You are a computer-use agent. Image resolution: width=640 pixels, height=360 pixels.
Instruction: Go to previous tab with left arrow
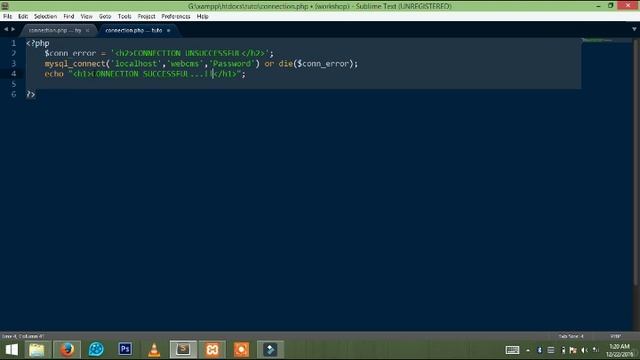point(6,29)
